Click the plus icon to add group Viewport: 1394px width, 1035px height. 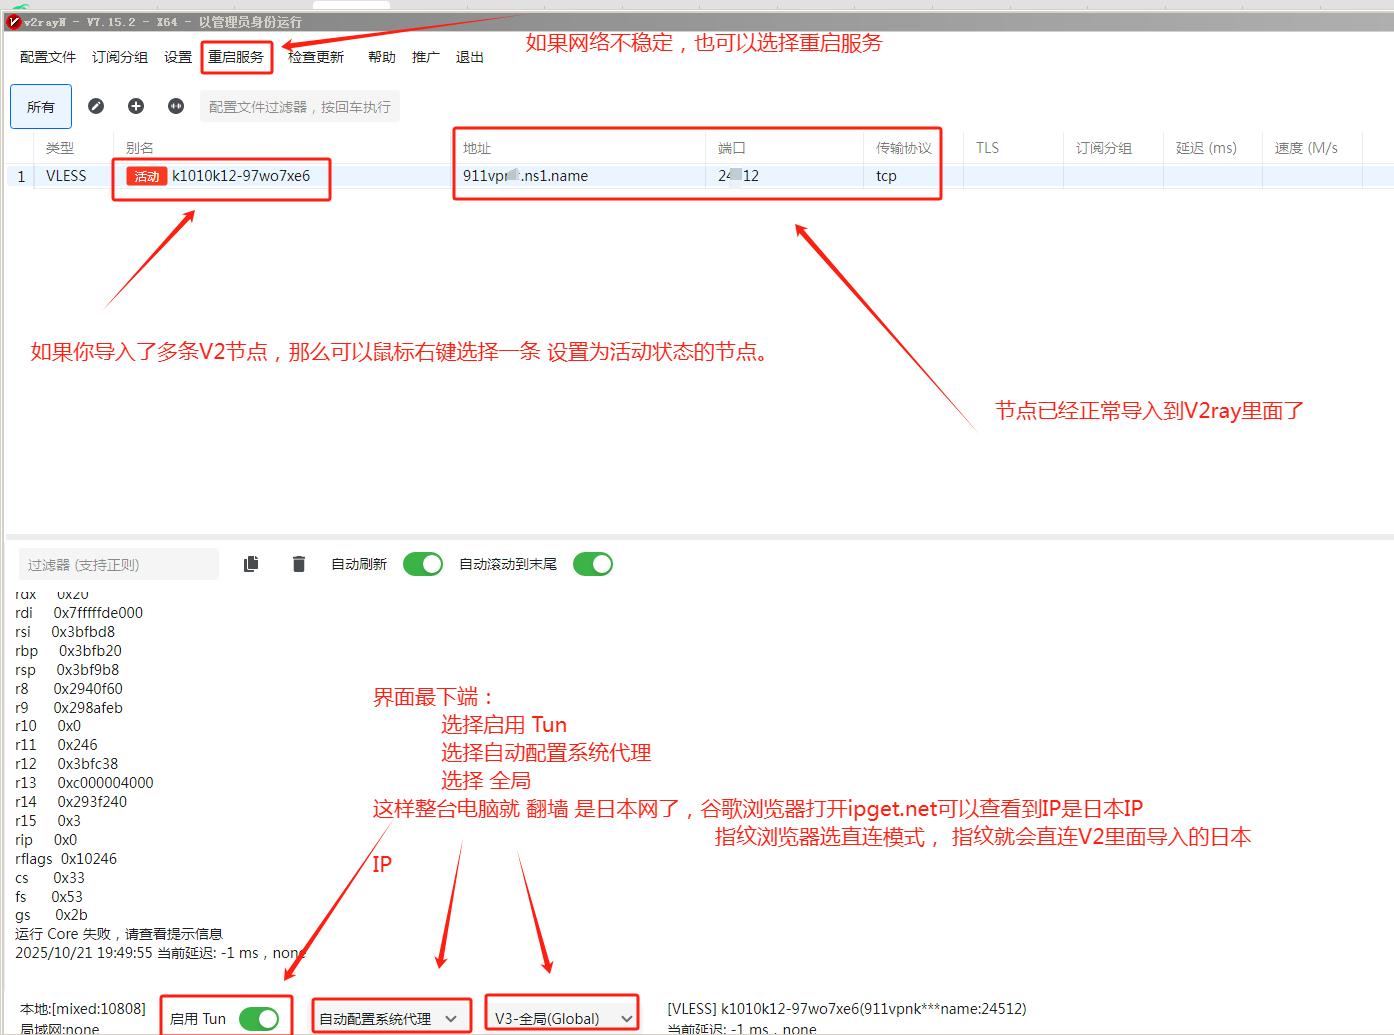136,106
